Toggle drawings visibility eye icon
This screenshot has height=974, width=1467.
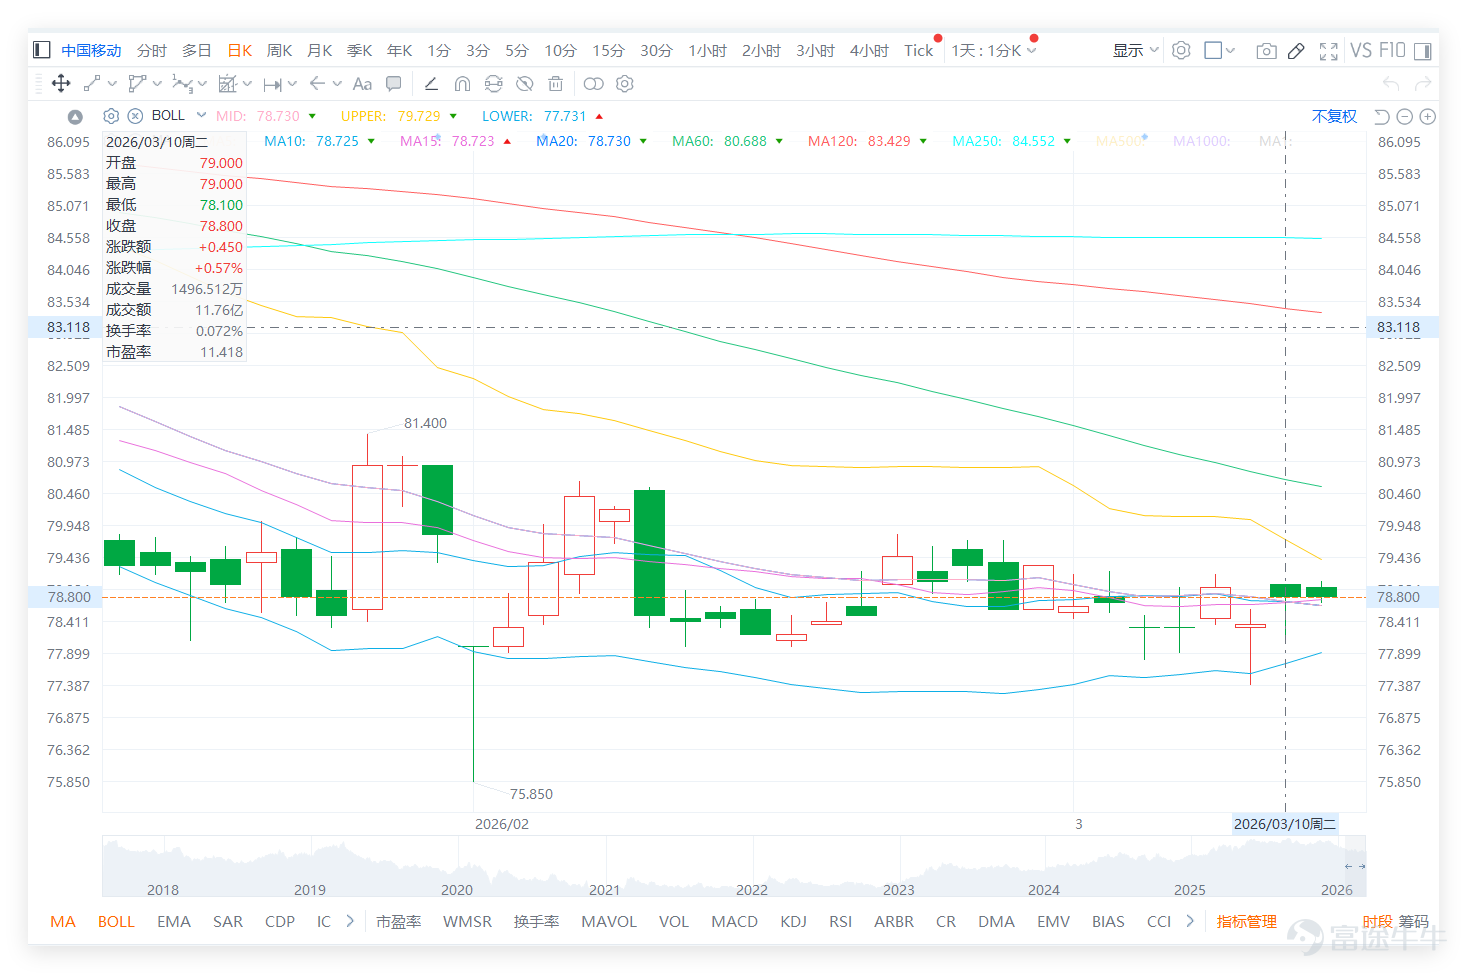click(524, 84)
